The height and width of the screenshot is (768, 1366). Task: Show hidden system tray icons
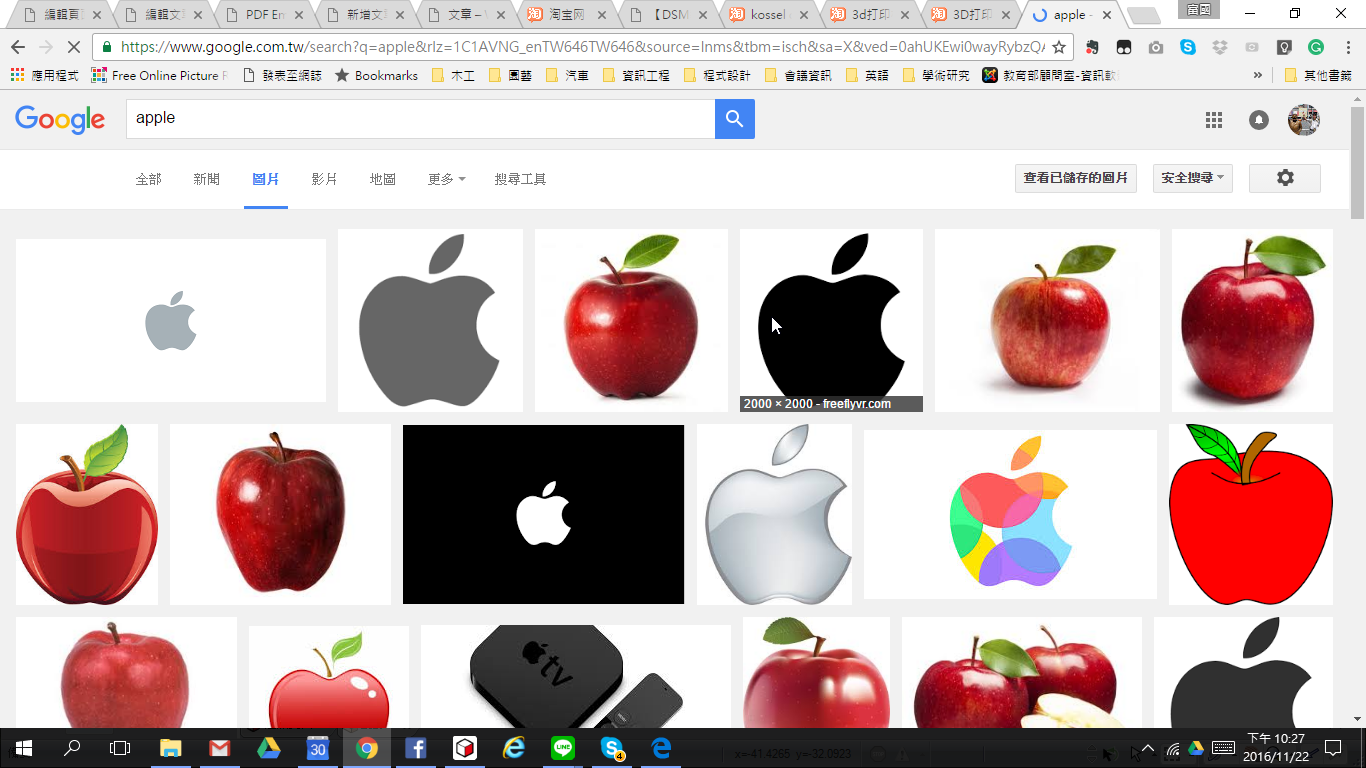point(1147,748)
